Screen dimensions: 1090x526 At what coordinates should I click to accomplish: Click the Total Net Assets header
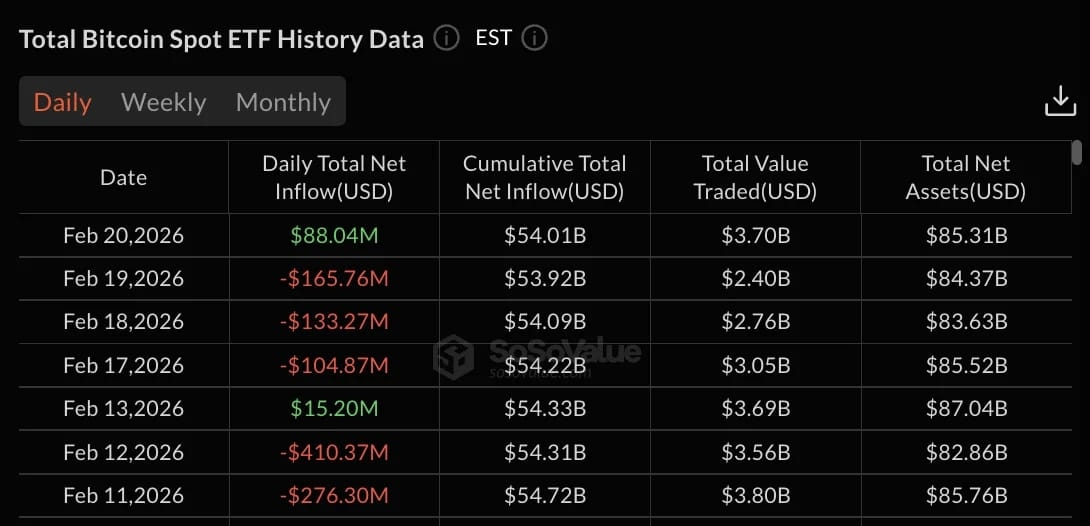[x=965, y=177]
